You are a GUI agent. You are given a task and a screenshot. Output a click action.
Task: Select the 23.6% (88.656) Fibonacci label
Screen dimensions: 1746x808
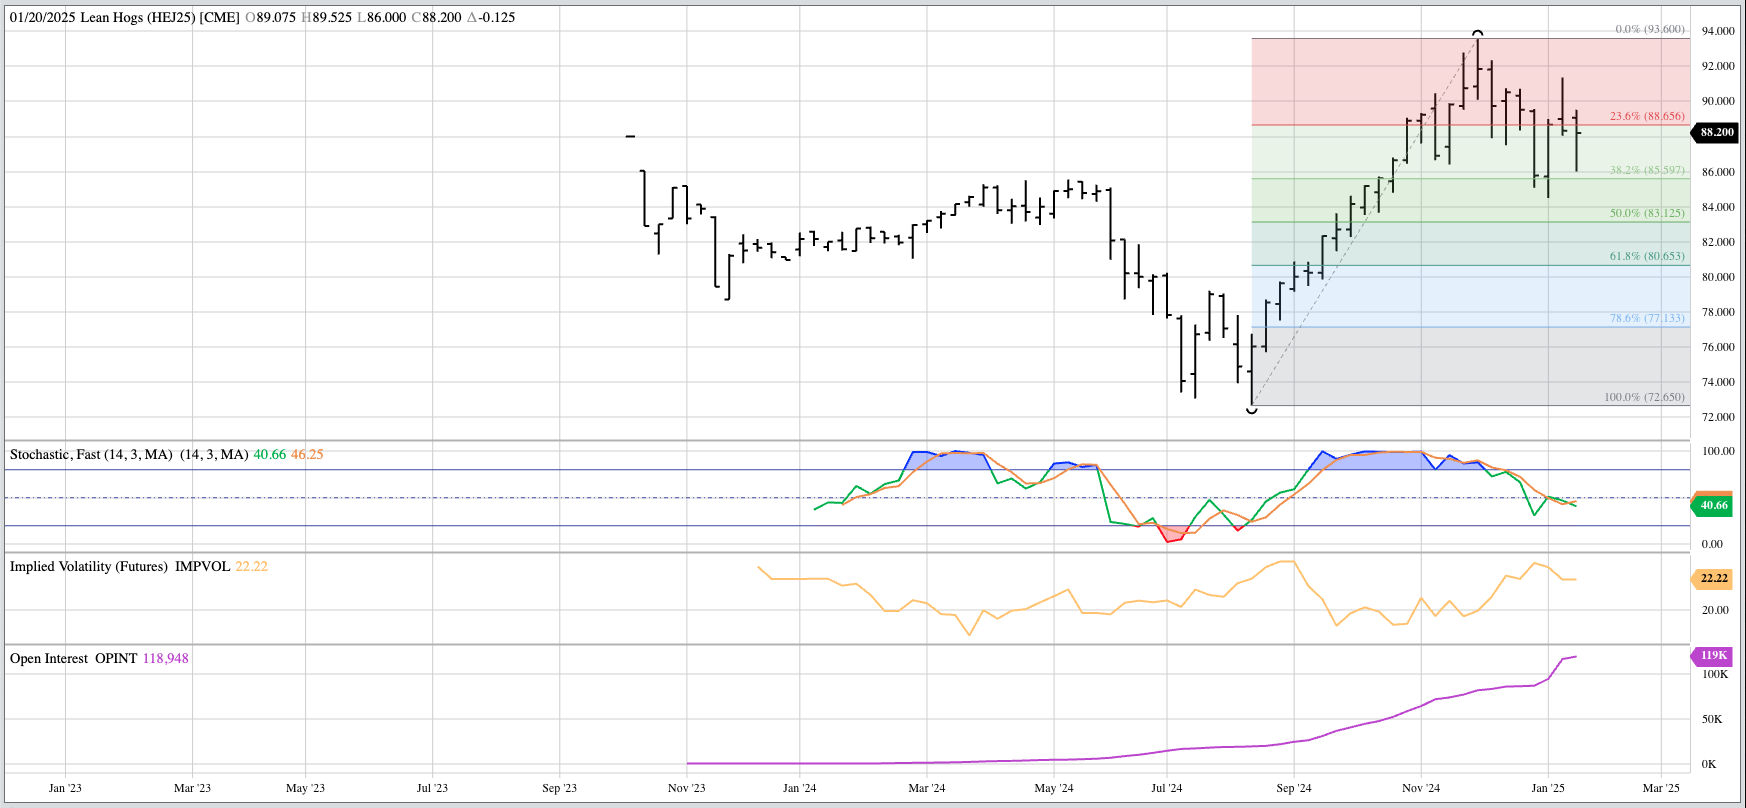click(1646, 117)
